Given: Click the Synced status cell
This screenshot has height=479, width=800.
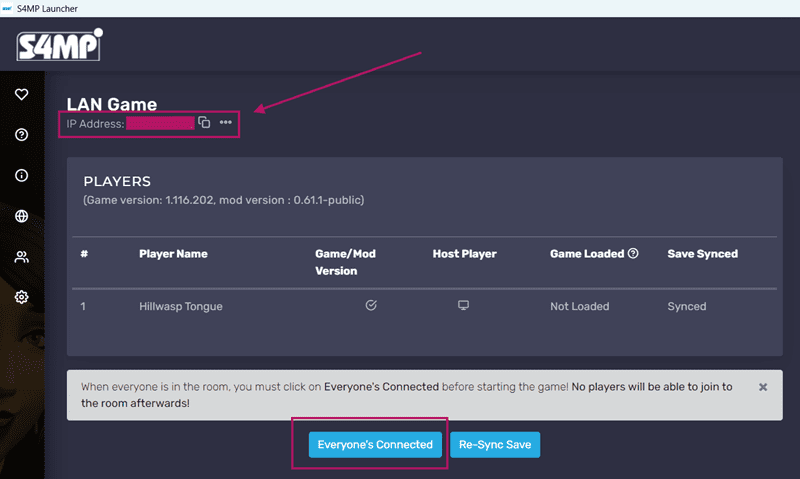Looking at the screenshot, I should pos(687,307).
